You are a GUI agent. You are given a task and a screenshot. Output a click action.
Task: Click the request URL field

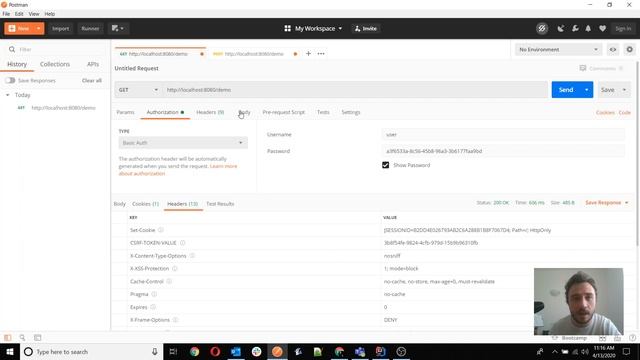pos(354,90)
